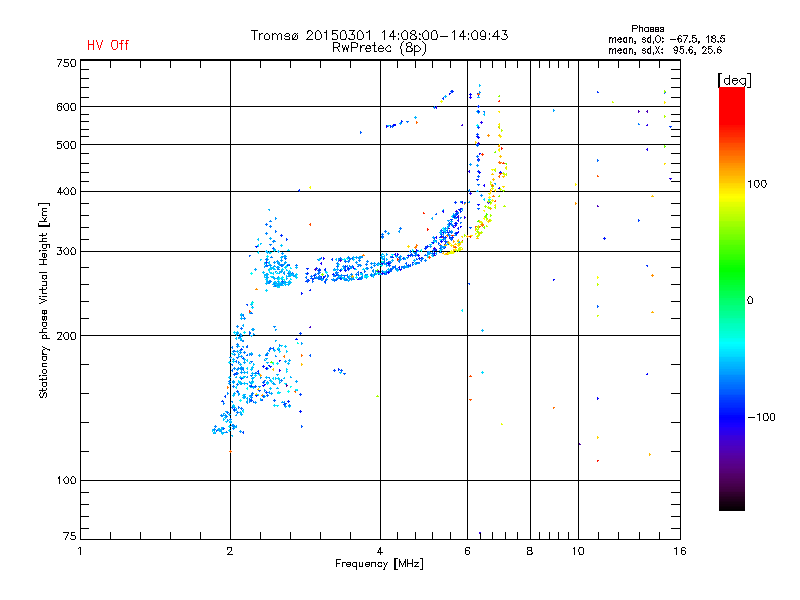Click the 200 tick on the height axis
Screen dimensions: 800x600
[66, 336]
